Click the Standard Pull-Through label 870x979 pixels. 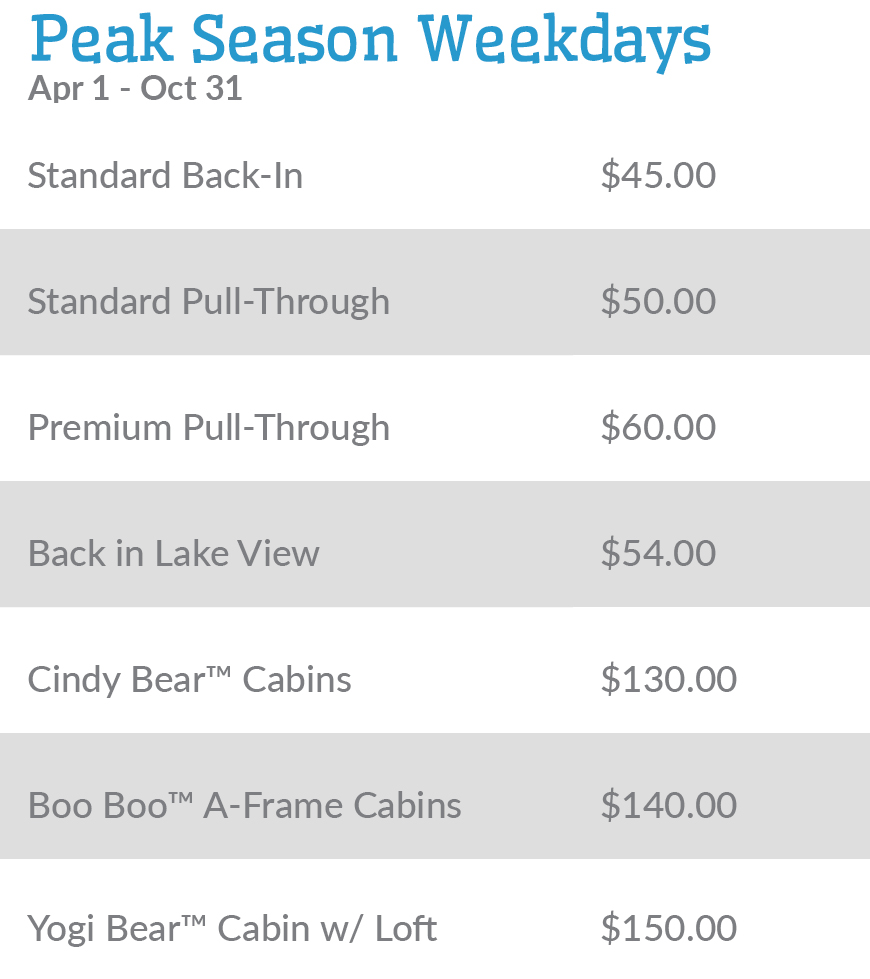[x=208, y=302]
